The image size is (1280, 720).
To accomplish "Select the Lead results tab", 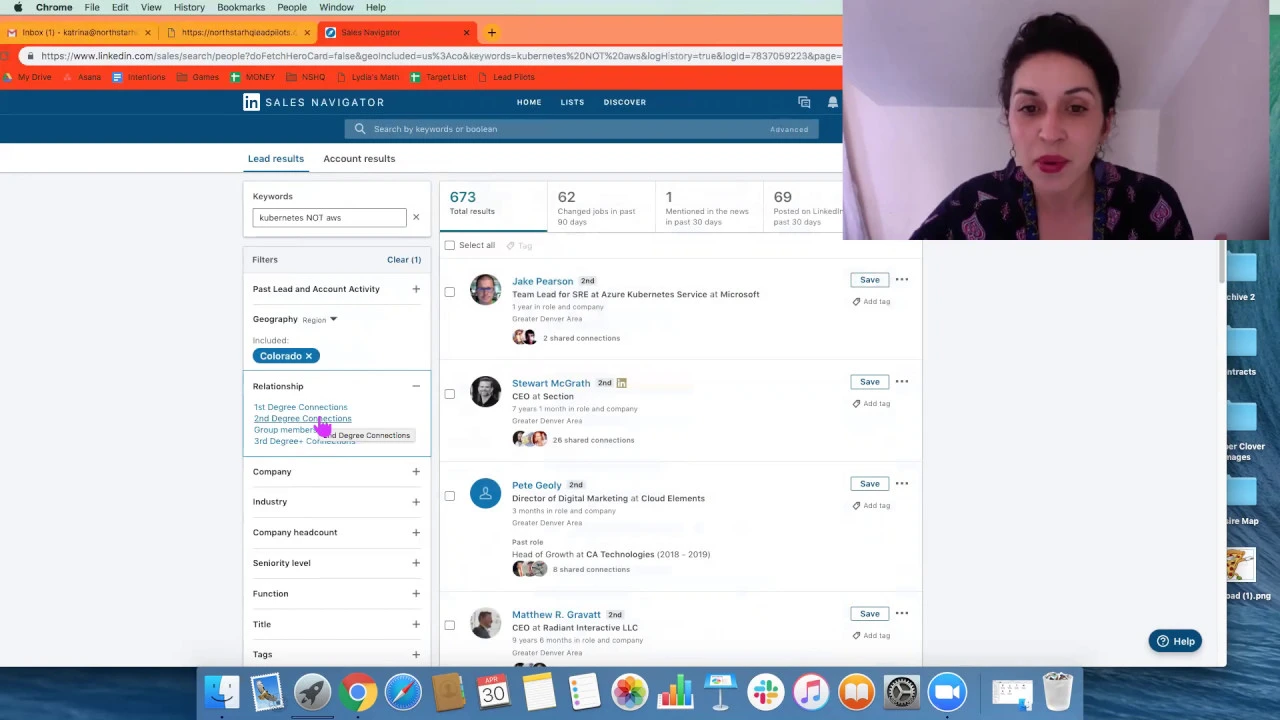I will click(276, 158).
